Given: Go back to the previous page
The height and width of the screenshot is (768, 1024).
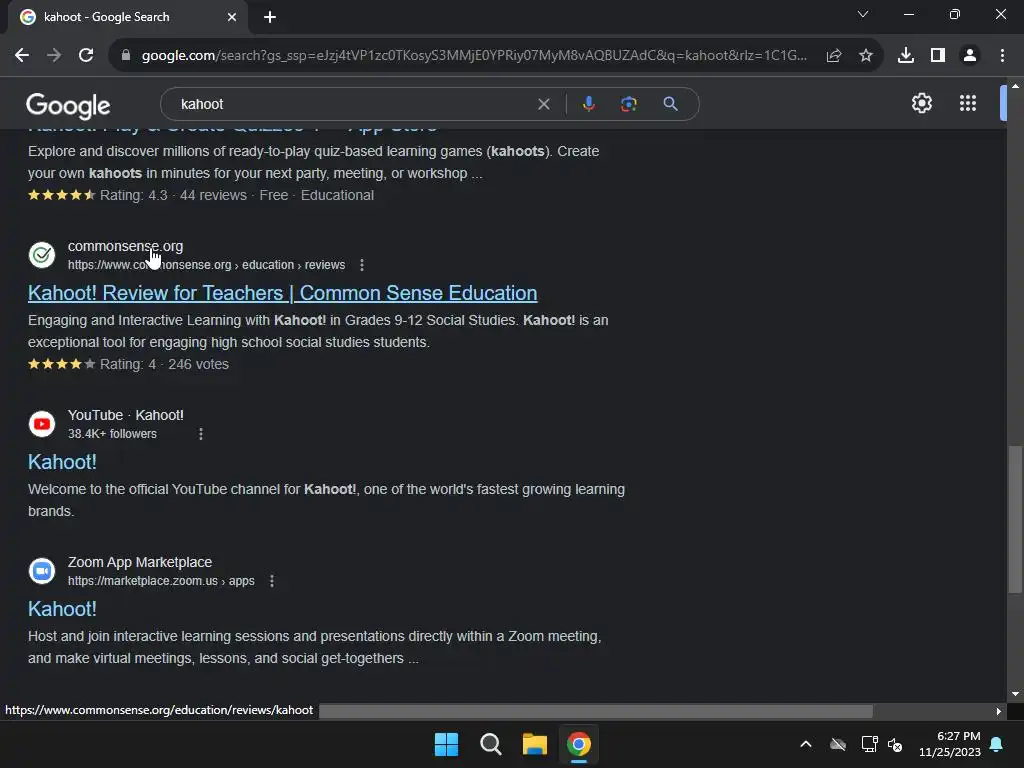Looking at the screenshot, I should (x=22, y=56).
